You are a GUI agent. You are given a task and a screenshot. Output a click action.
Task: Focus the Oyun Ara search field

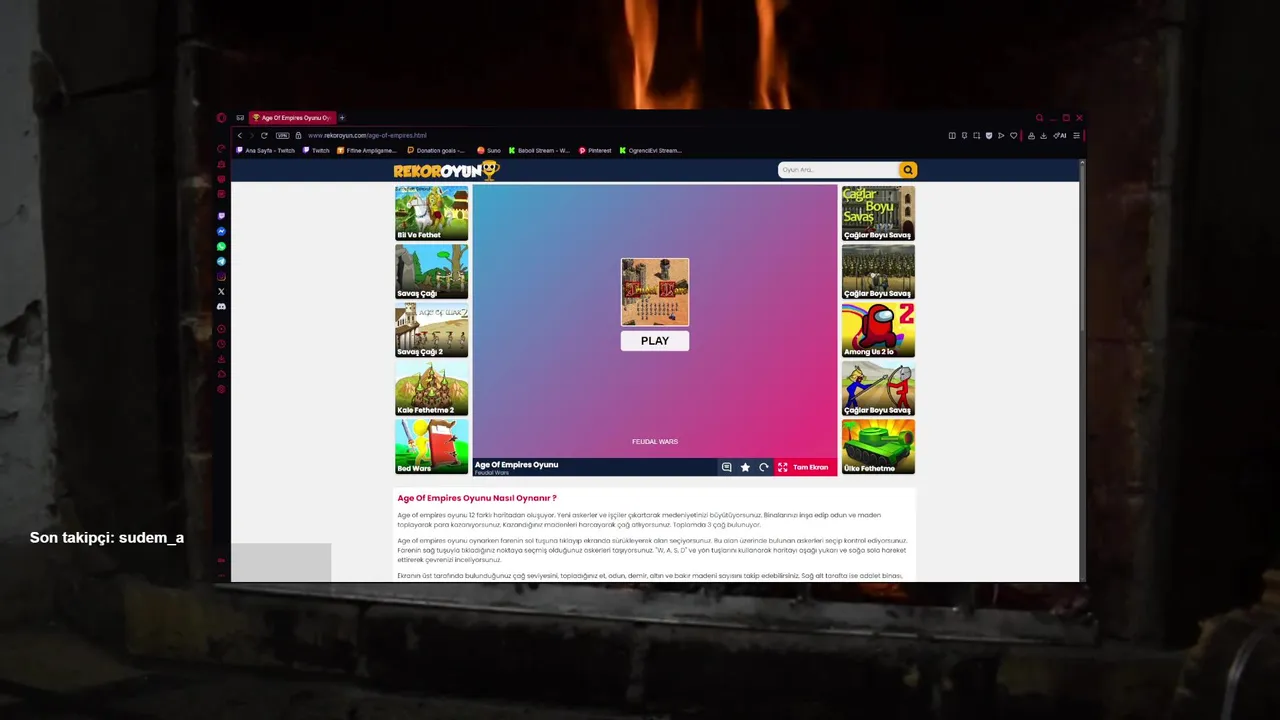(x=838, y=170)
